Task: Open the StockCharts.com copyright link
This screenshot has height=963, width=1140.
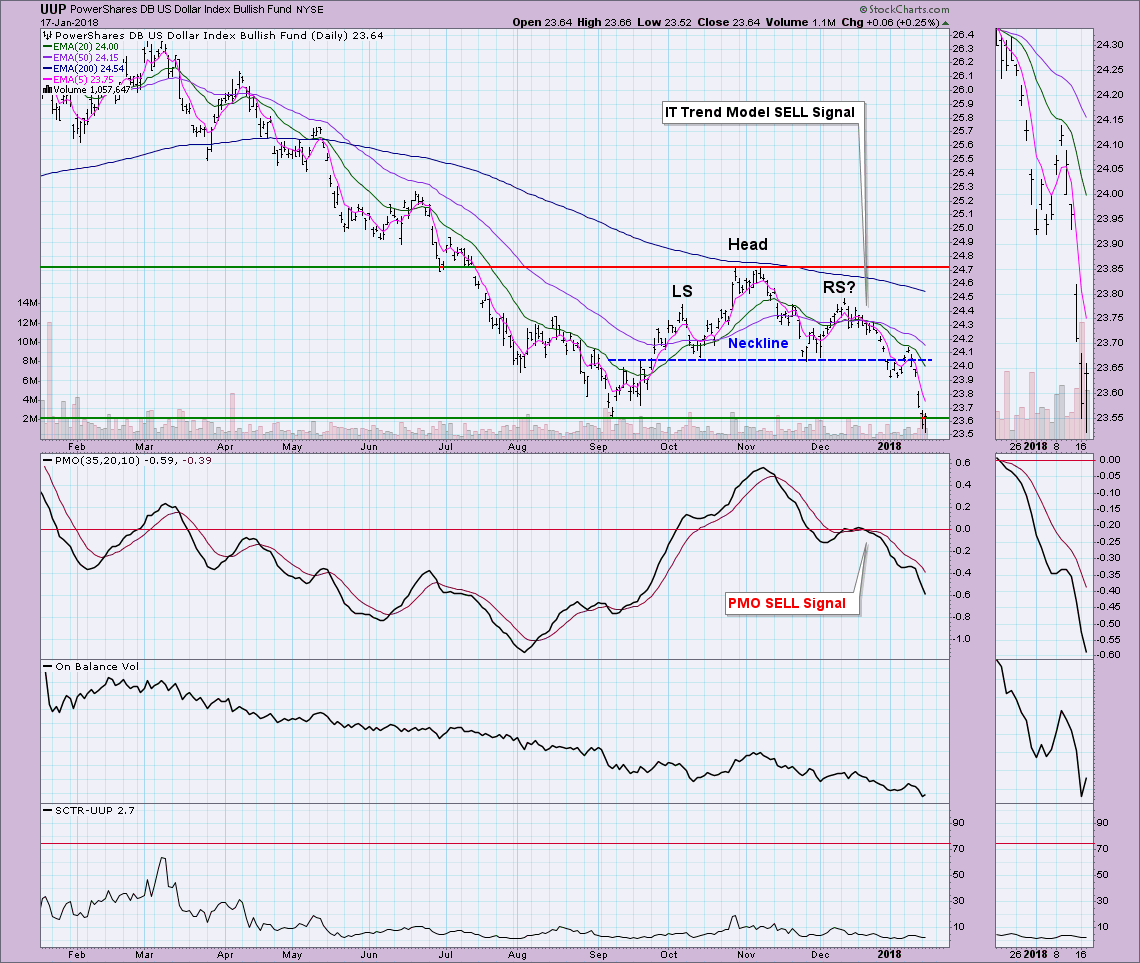Action: pos(904,9)
